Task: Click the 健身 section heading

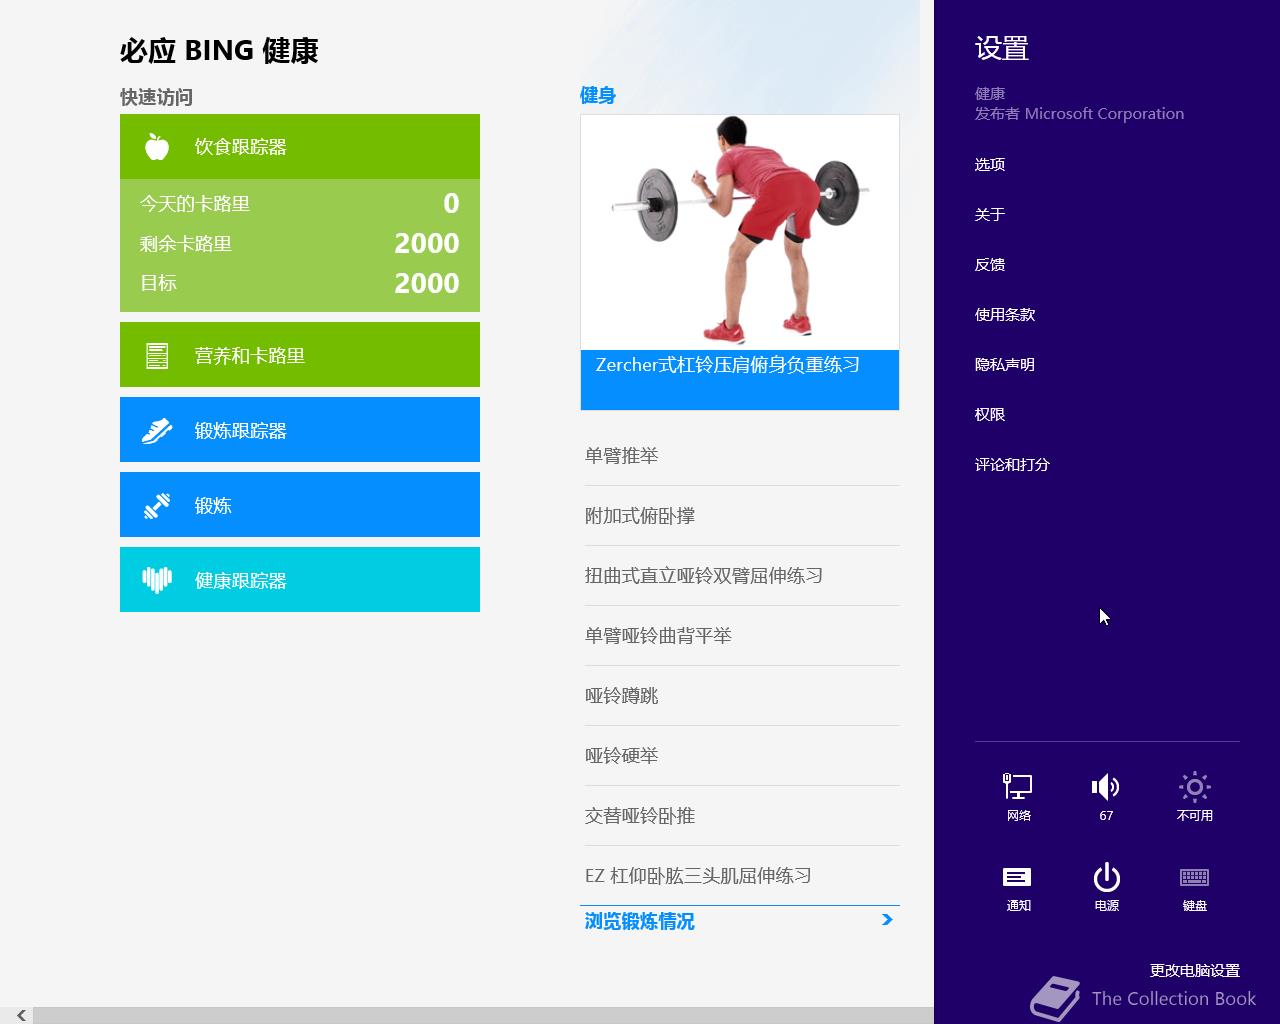Action: click(598, 96)
